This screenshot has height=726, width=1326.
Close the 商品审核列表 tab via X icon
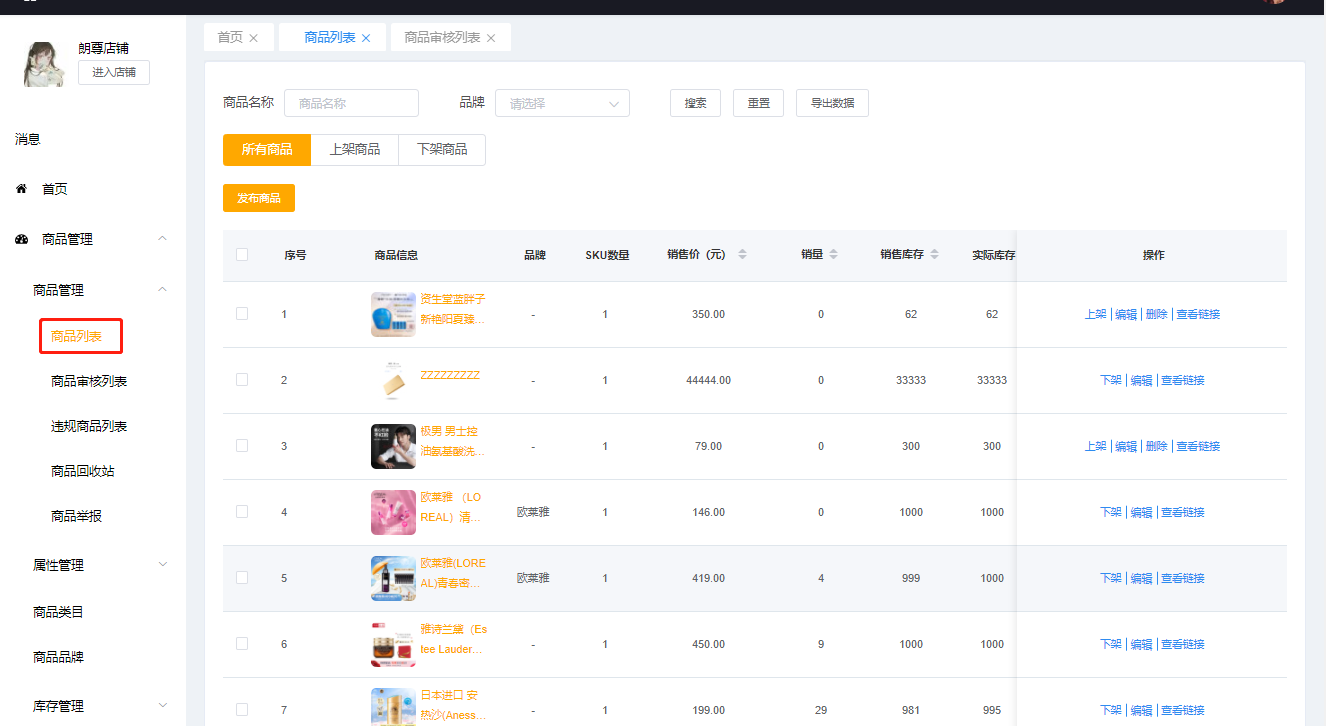(491, 38)
